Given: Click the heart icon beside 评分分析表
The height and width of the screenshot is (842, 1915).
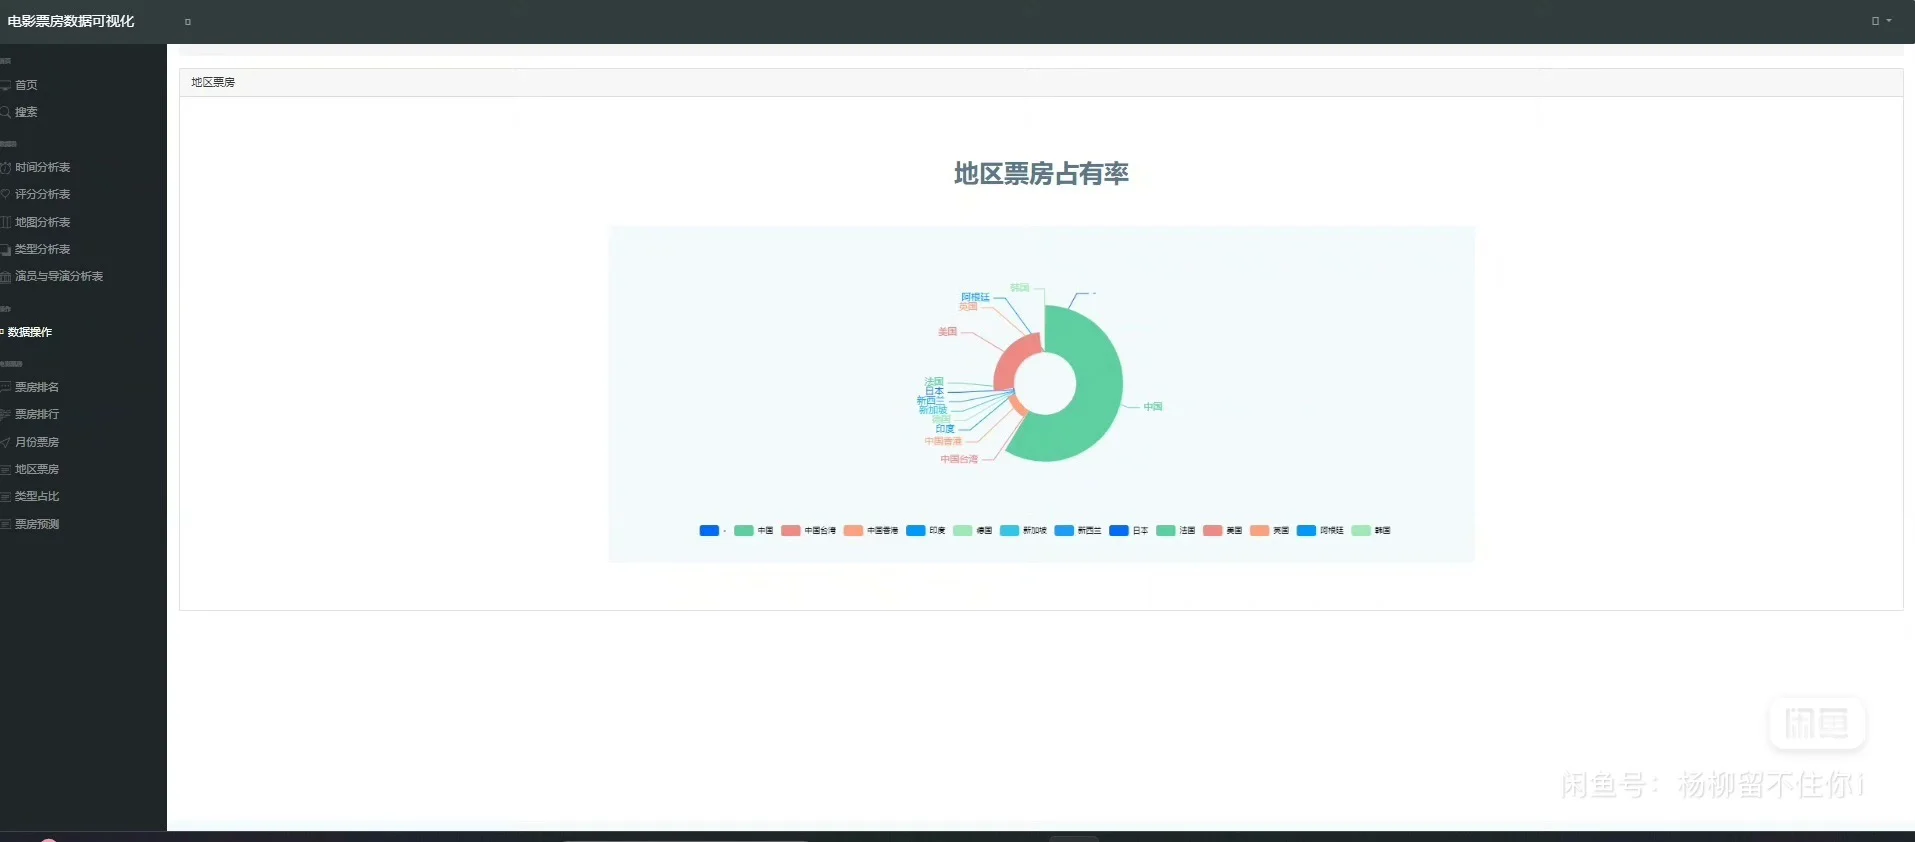Looking at the screenshot, I should [x=5, y=194].
